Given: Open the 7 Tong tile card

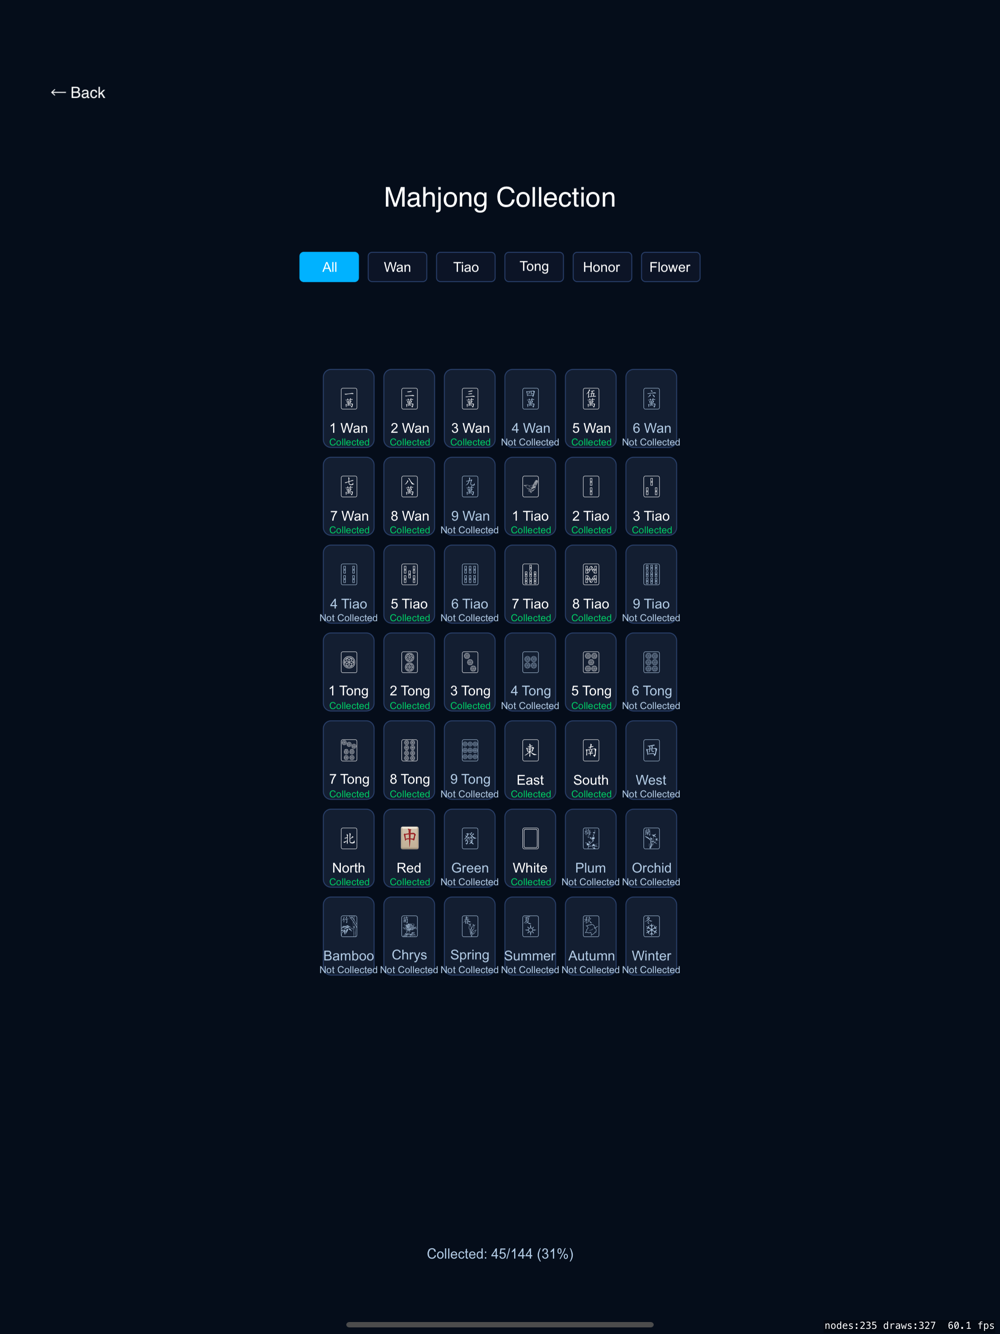Looking at the screenshot, I should (349, 761).
